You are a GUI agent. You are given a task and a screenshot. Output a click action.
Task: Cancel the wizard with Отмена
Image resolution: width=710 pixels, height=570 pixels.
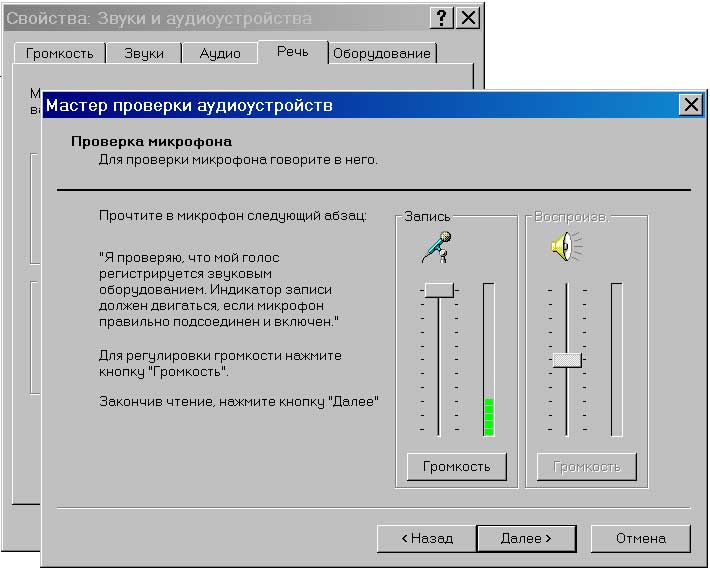pos(641,538)
